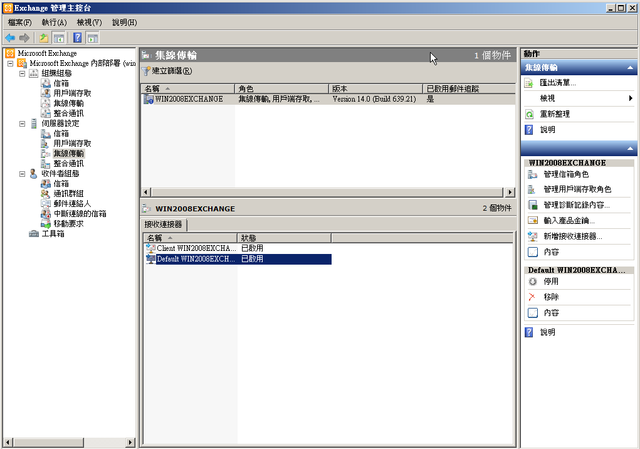Screen dimensions: 640x449
Task: Collapse the 收件者組態 tree node
Action: click(22, 174)
